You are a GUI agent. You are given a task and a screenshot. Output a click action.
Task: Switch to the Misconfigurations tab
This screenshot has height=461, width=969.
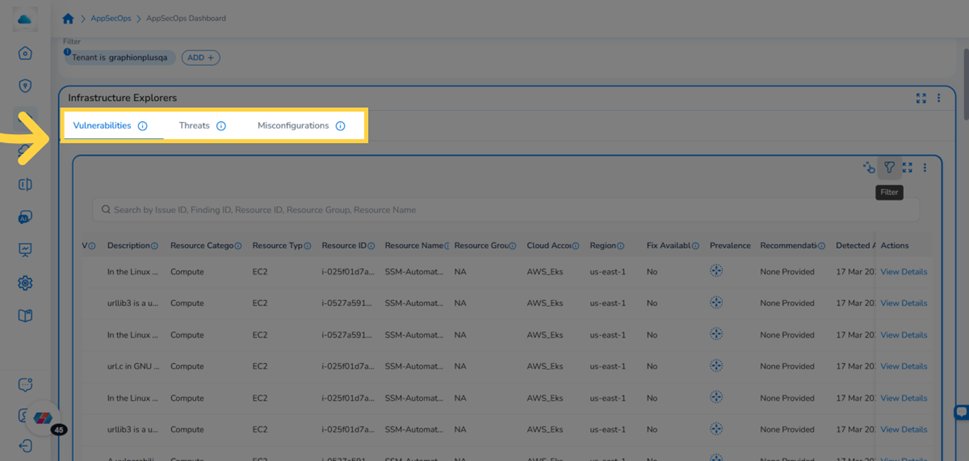pyautogui.click(x=293, y=125)
